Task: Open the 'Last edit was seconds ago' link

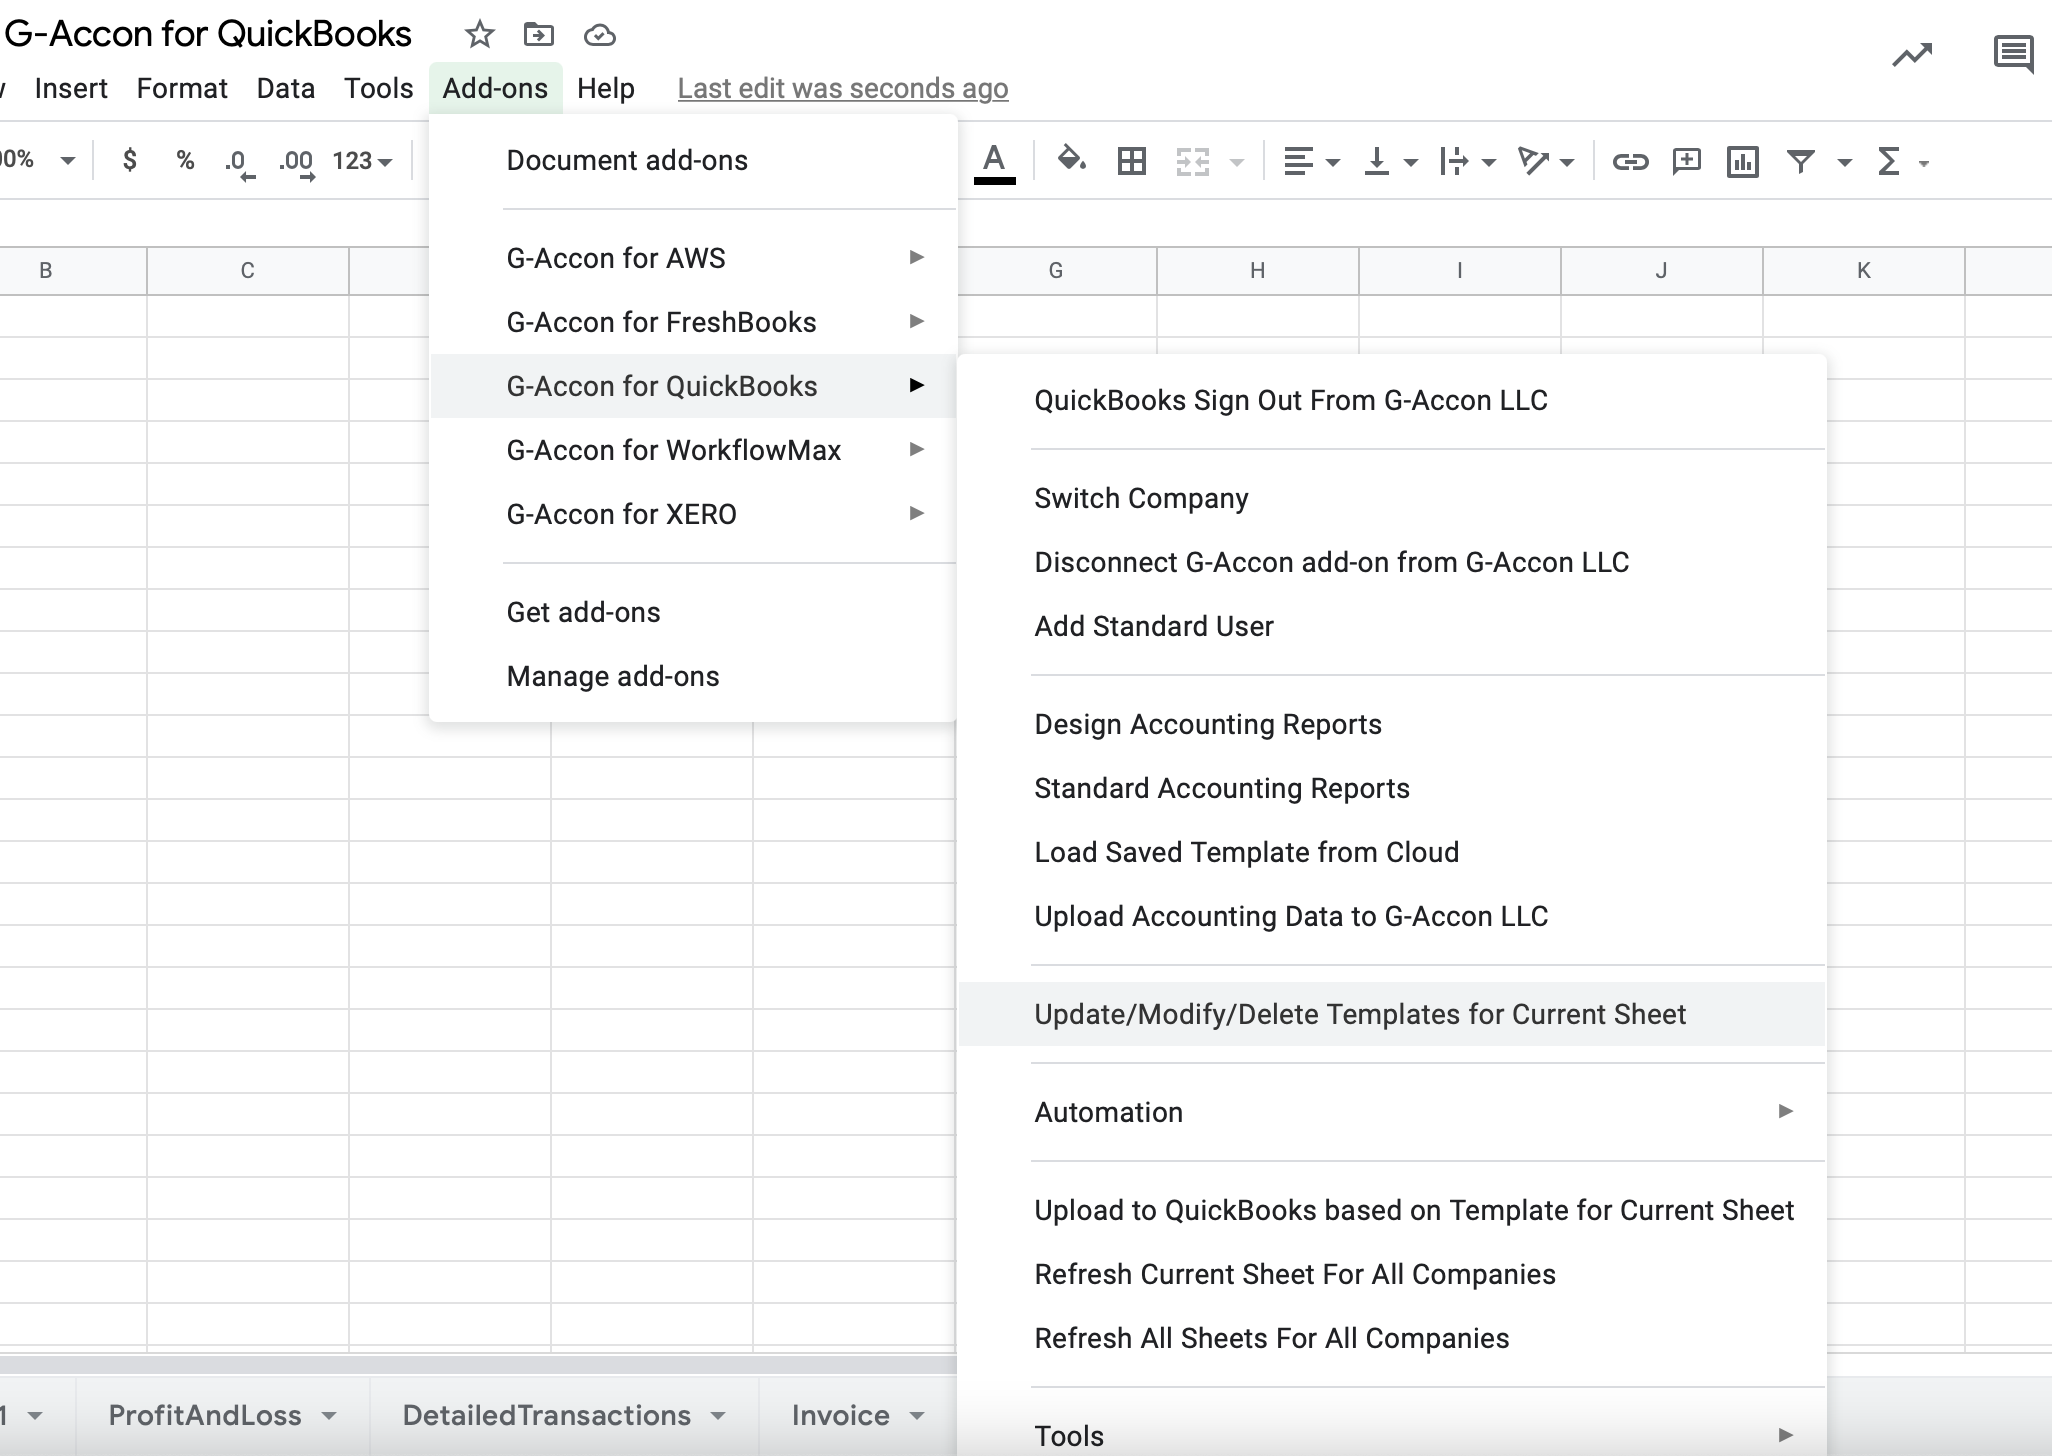Action: 843,89
